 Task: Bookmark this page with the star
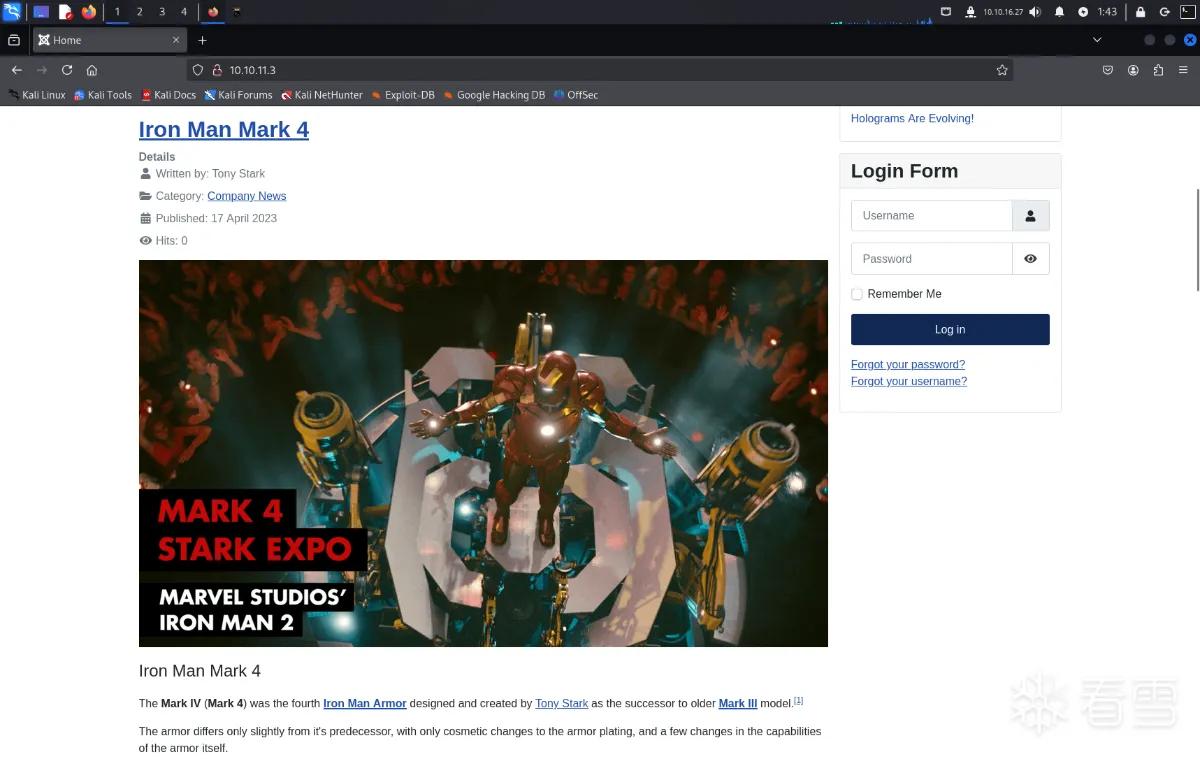[x=1001, y=70]
